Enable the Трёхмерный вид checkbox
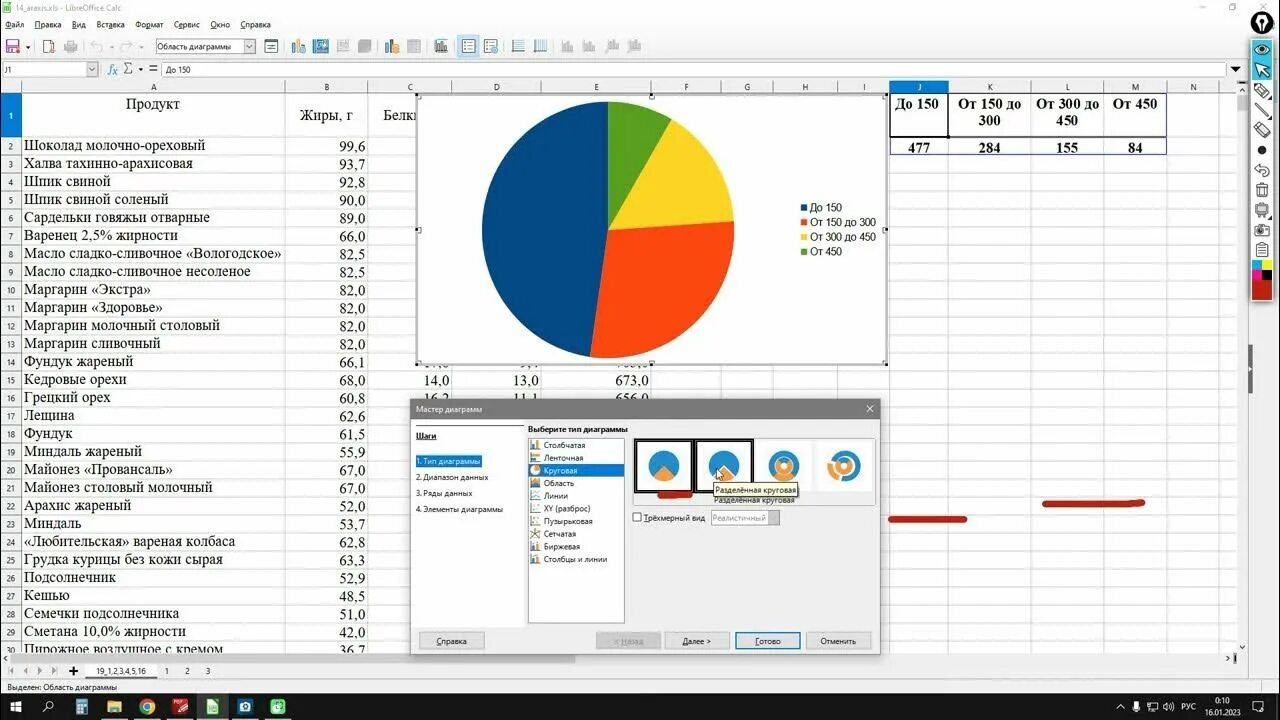Screen dimensions: 1280x720 [637, 518]
